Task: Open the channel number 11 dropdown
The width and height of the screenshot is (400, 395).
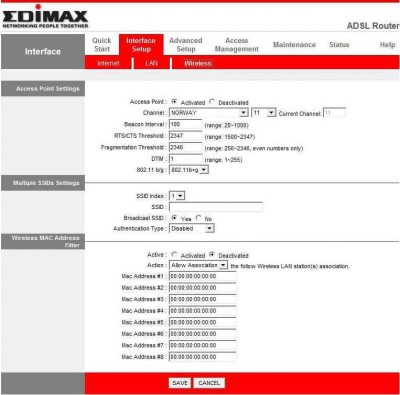Action: (263, 113)
